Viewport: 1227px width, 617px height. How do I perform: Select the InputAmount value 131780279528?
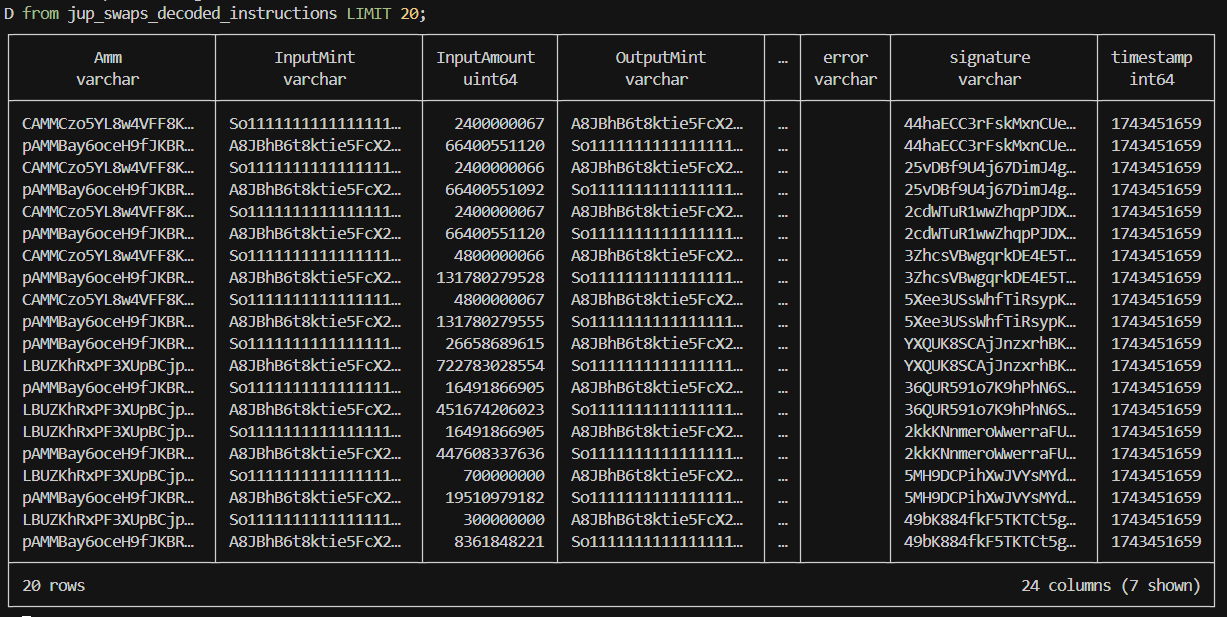coord(490,277)
